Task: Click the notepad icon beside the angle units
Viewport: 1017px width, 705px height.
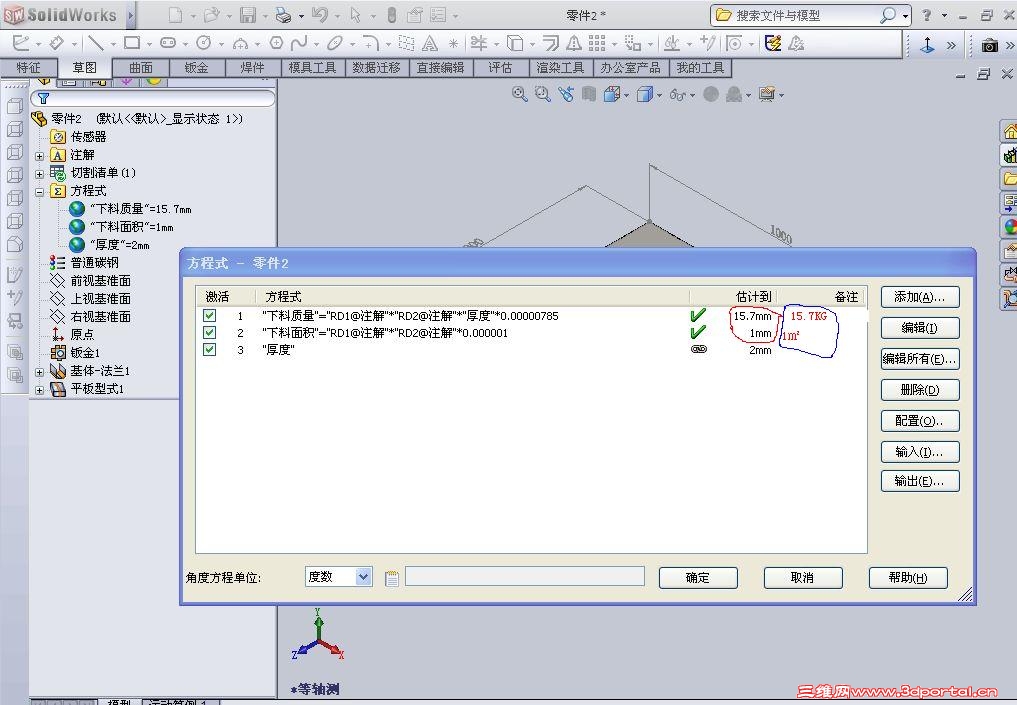Action: coord(392,578)
